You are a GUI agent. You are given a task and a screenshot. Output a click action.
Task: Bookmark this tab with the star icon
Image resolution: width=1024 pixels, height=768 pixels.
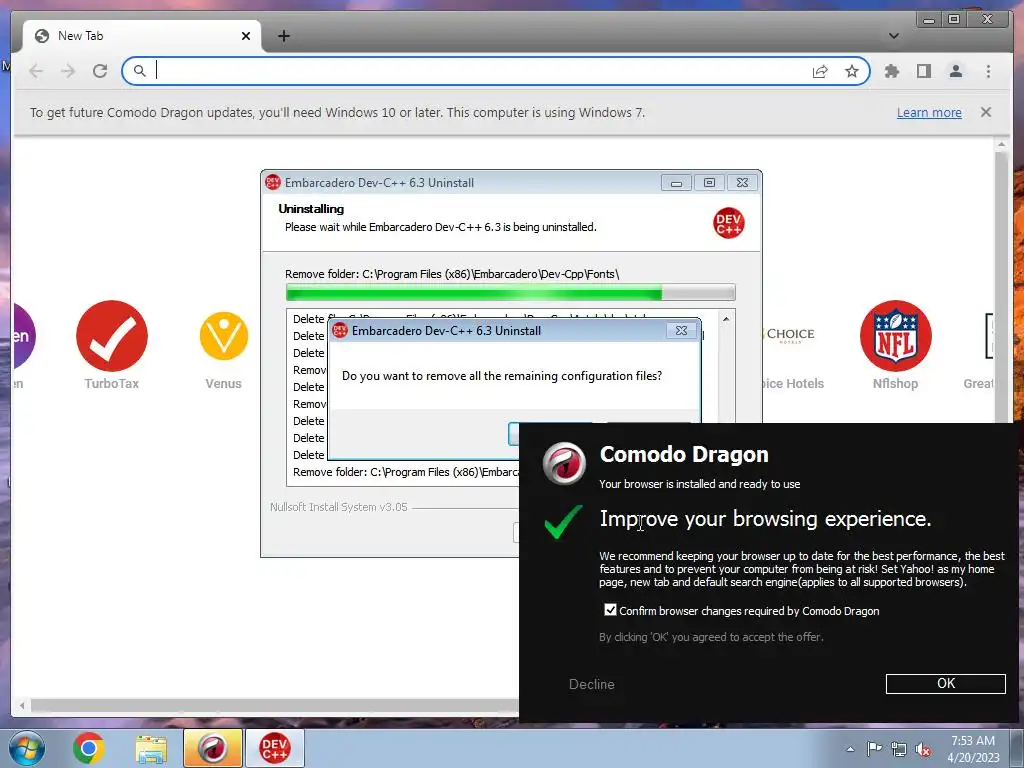pyautogui.click(x=852, y=71)
